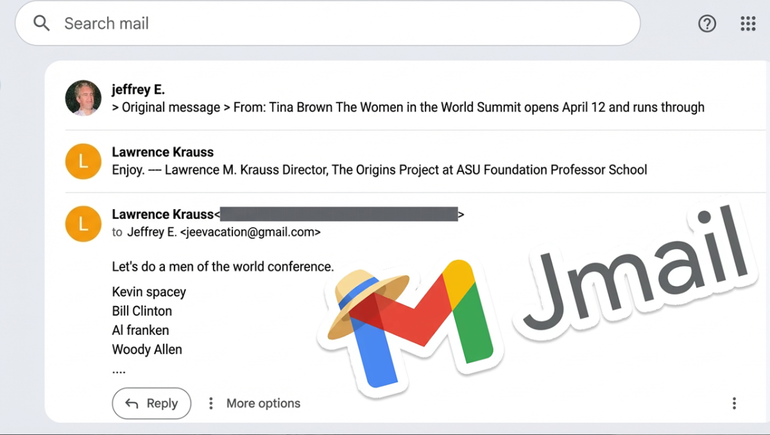Open the message kebab menu at the bottom right
The image size is (770, 435).
(x=734, y=403)
